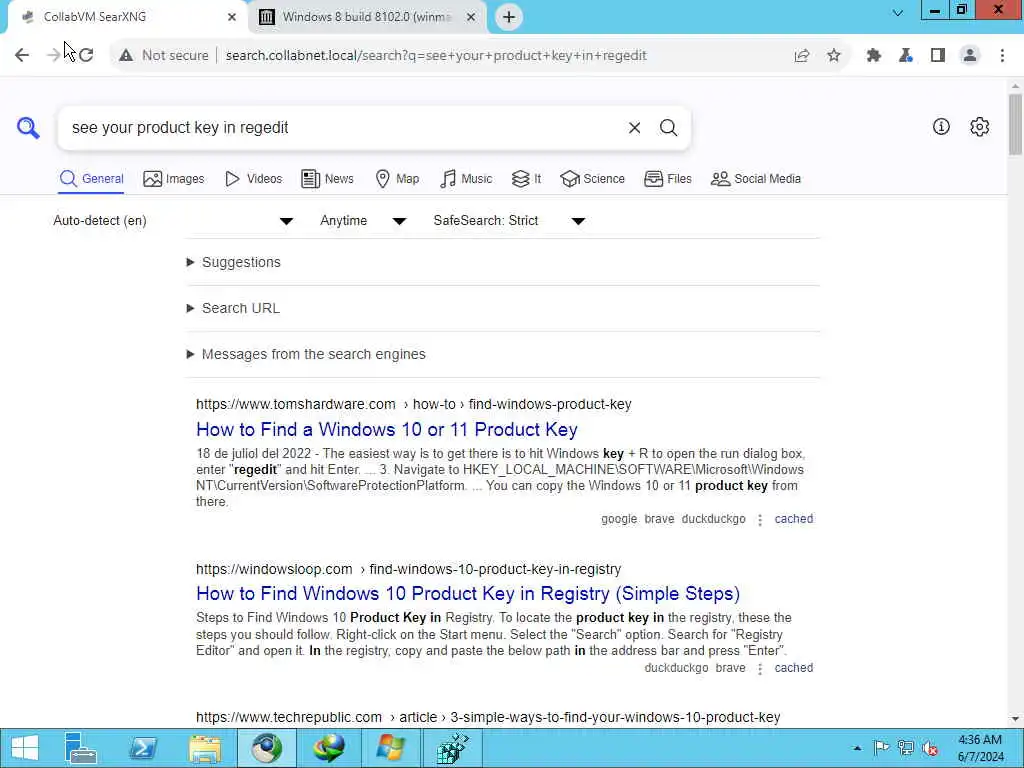Close the CollabVM SearXNG tab
1024x768 pixels.
coord(232,17)
